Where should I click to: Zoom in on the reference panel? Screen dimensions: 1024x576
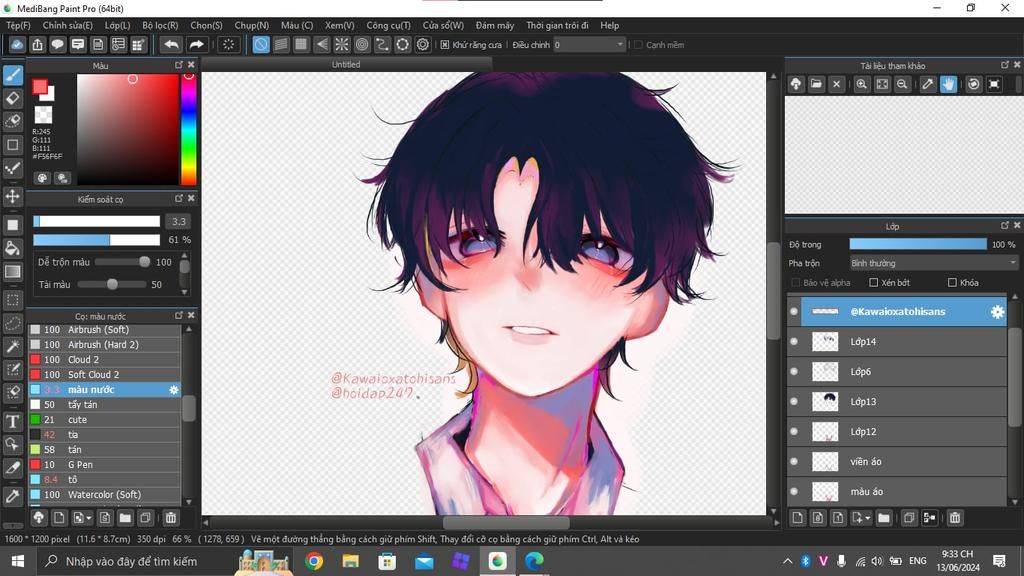[861, 84]
